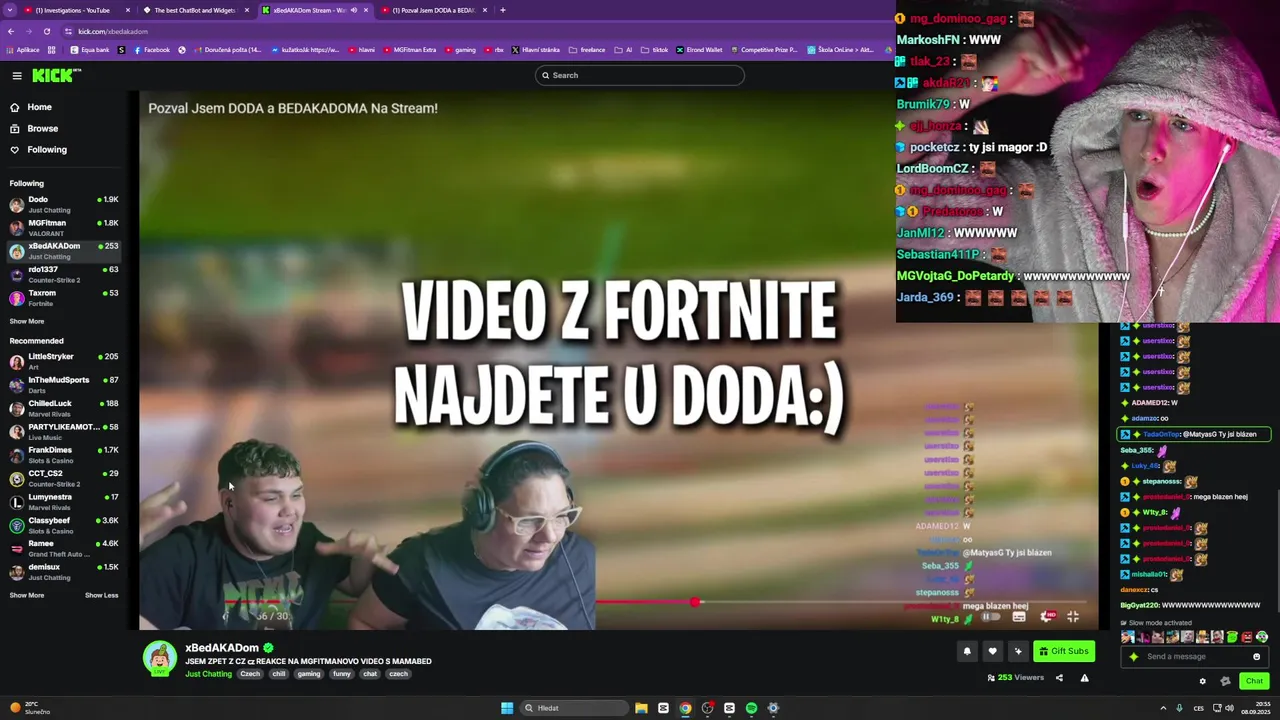
Task: Open the MGFitman Extra bookmark
Action: tap(411, 50)
